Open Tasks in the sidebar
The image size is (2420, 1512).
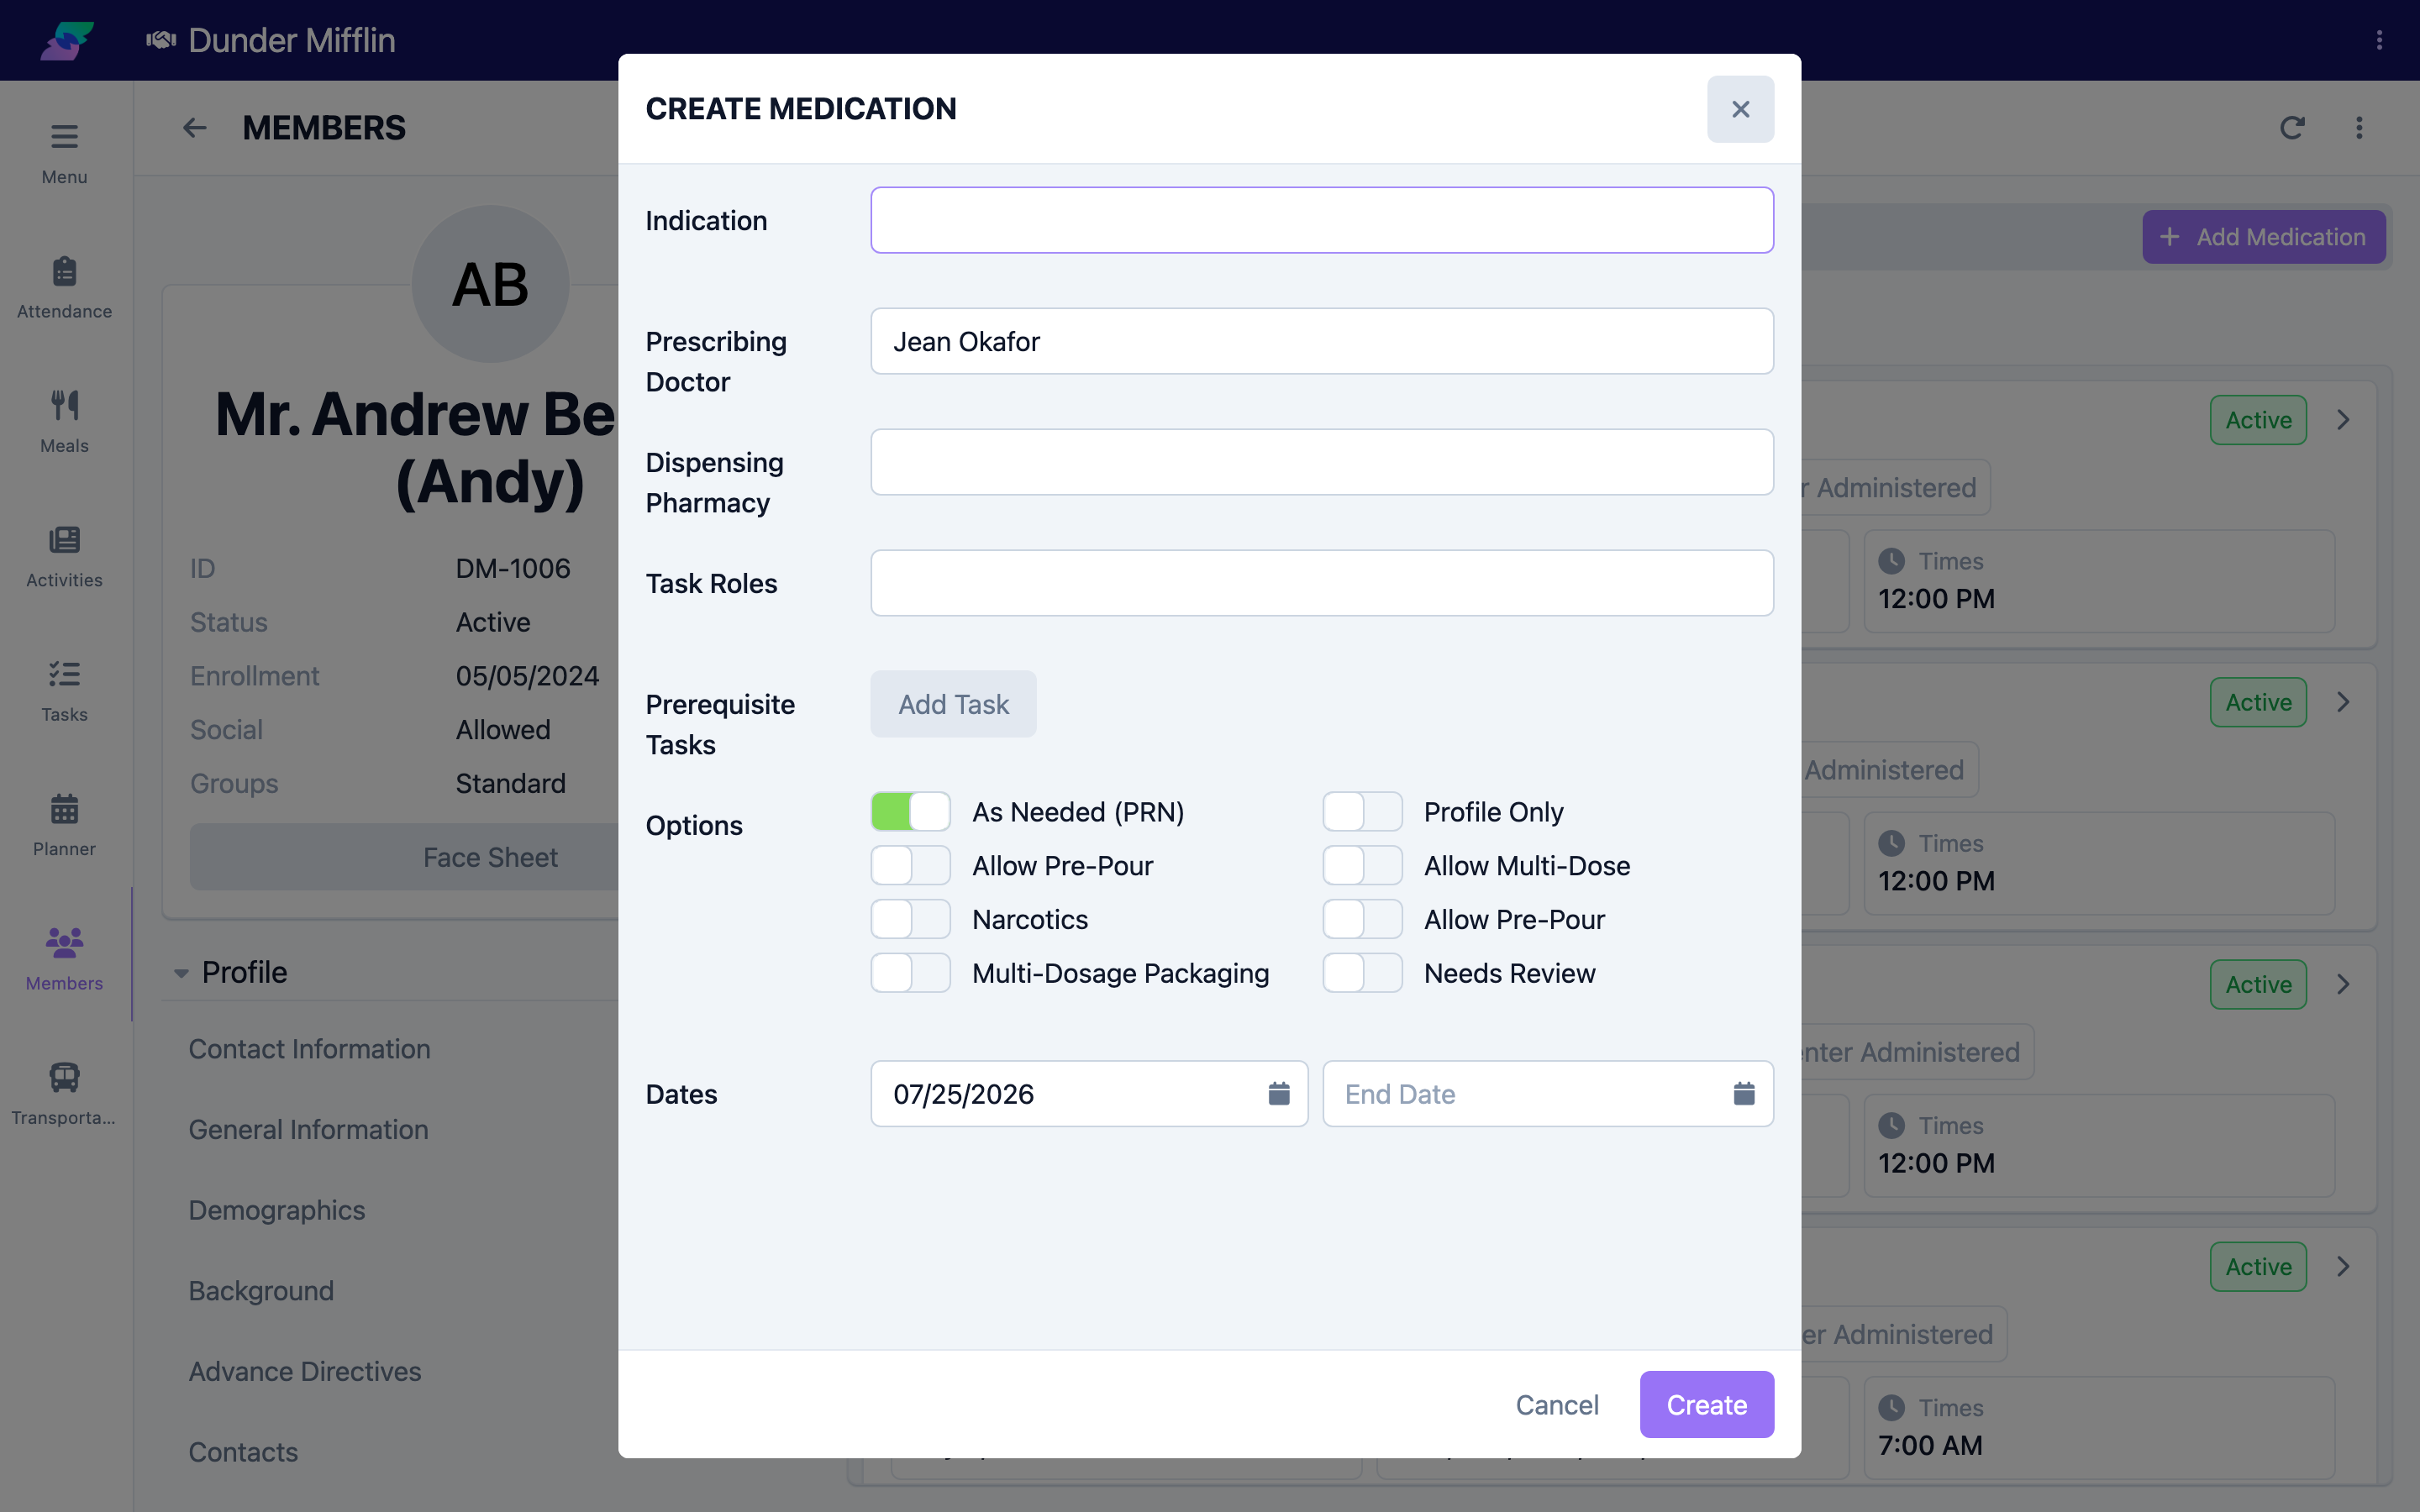[64, 690]
